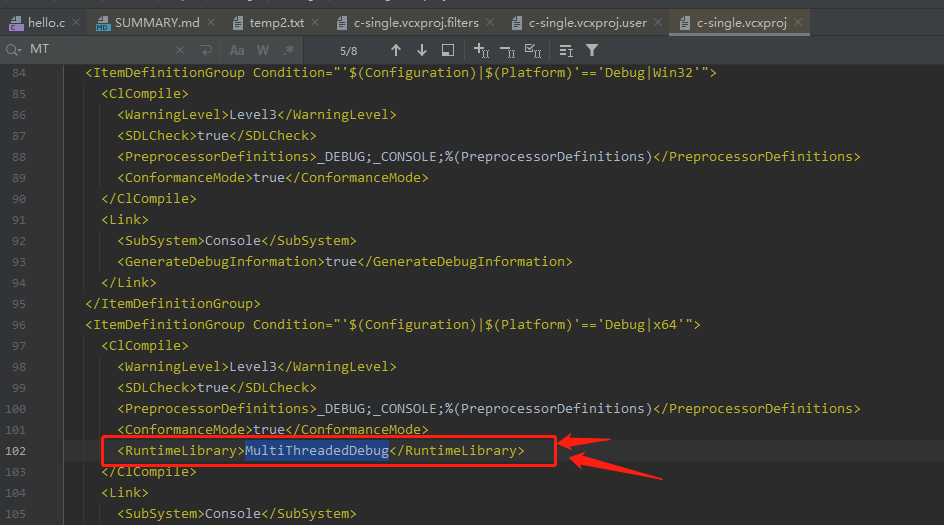Image resolution: width=944 pixels, height=525 pixels.
Task: Open search history magnifier dropdown
Action: (x=13, y=50)
